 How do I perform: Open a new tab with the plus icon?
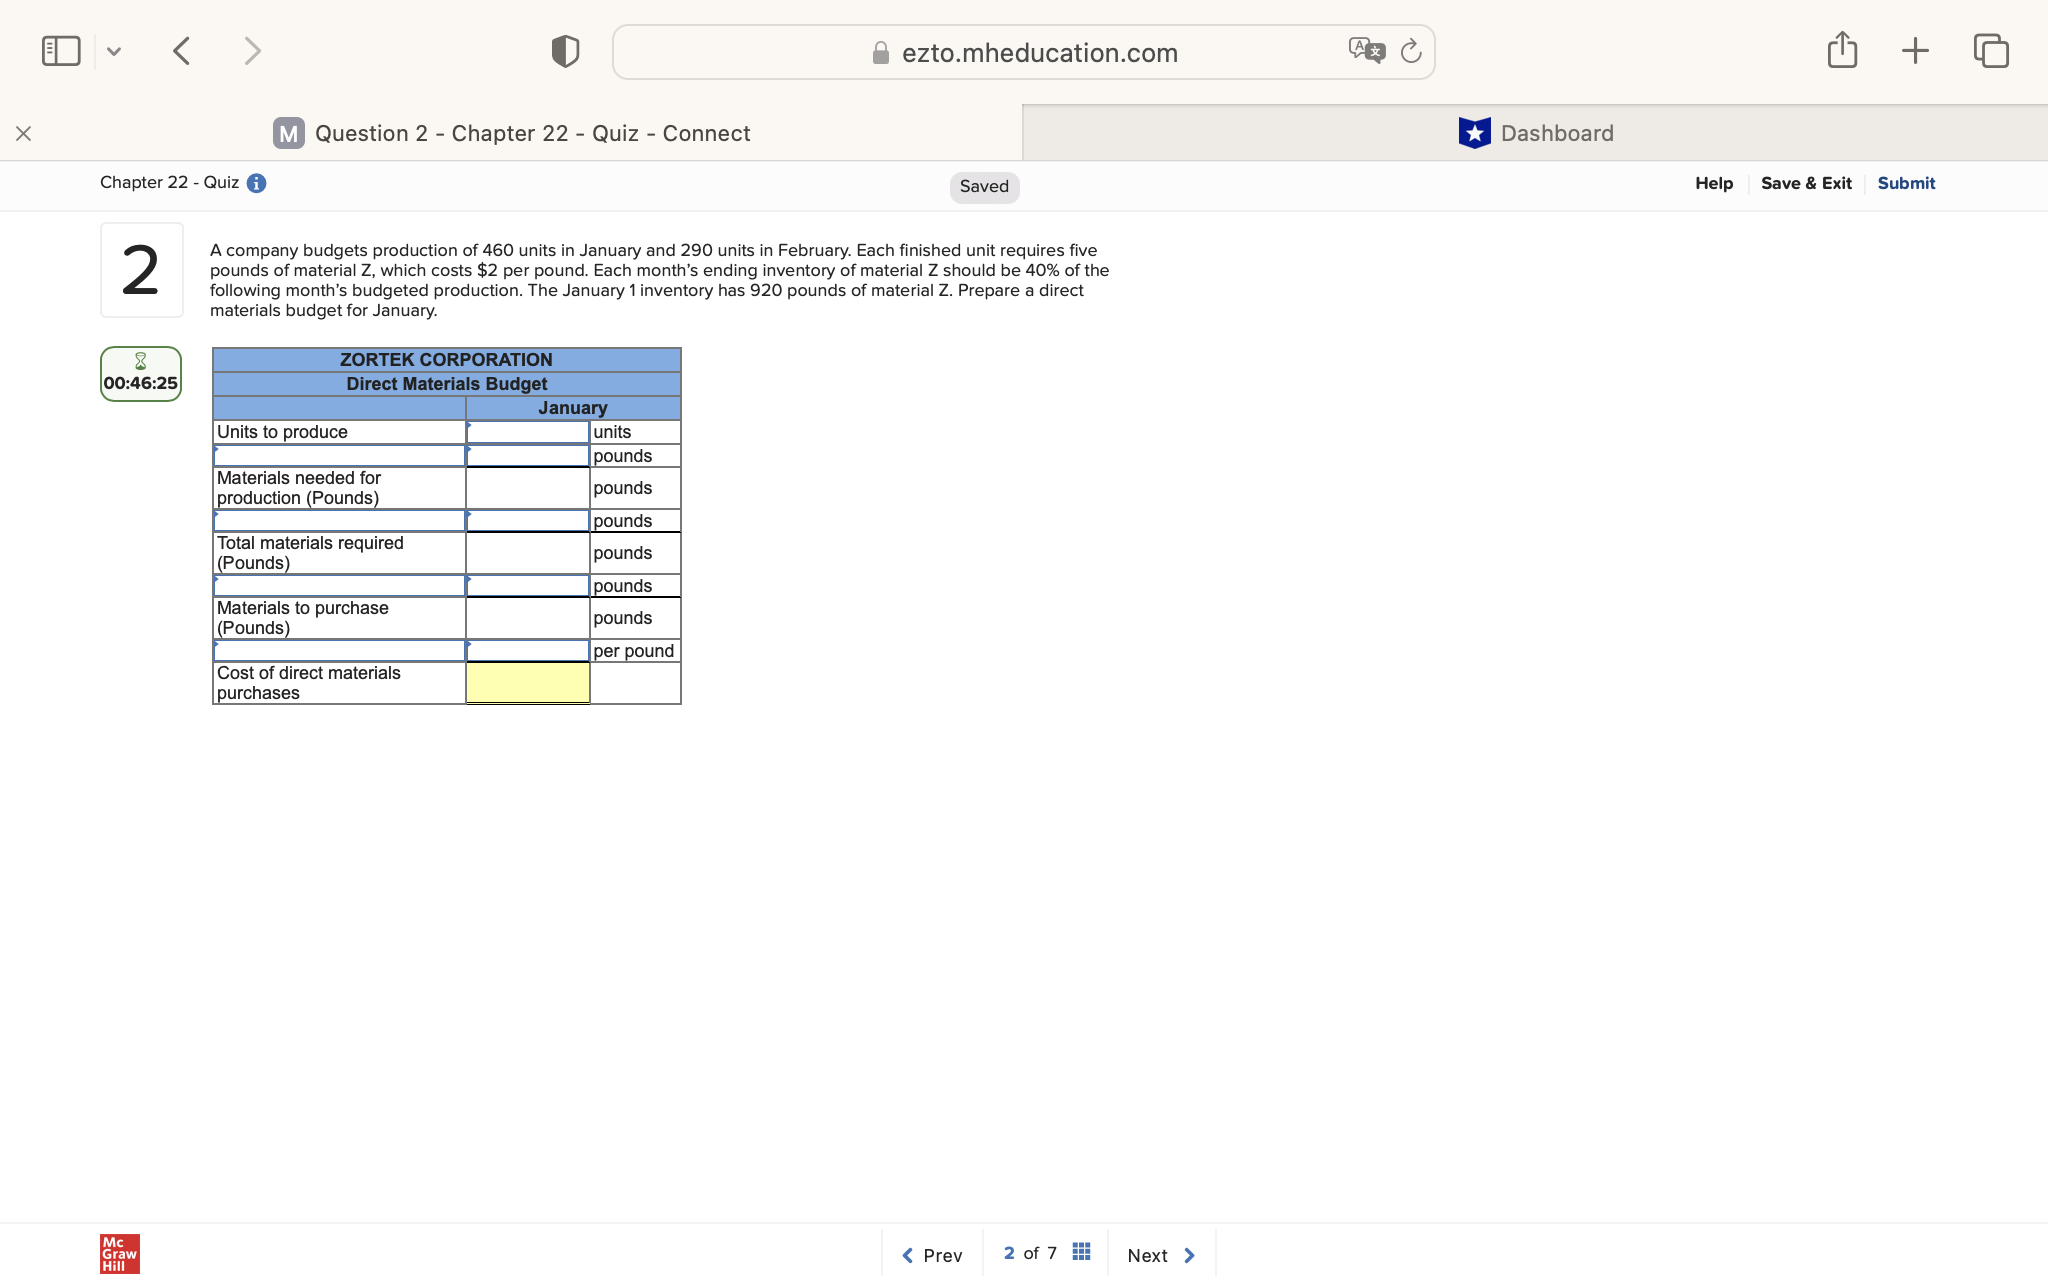click(x=1915, y=49)
